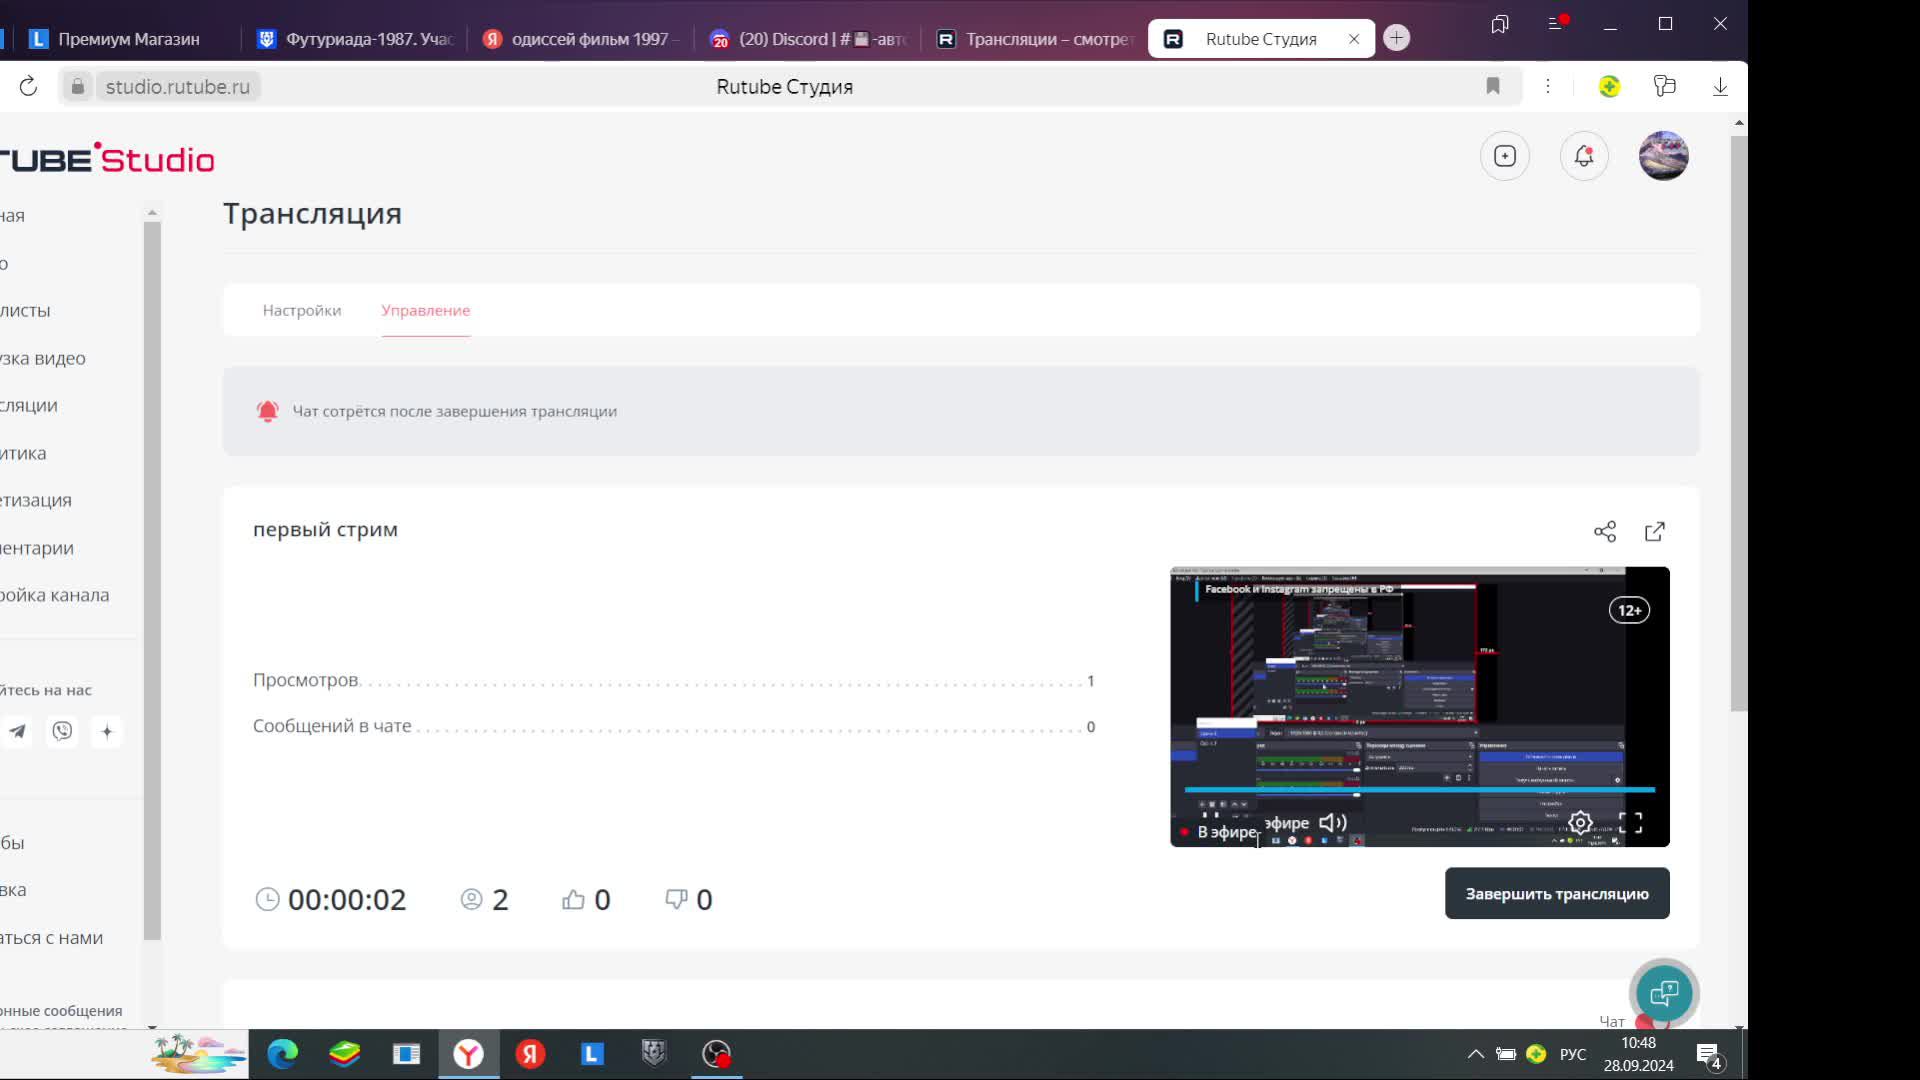Open the user profile avatar

click(1664, 156)
